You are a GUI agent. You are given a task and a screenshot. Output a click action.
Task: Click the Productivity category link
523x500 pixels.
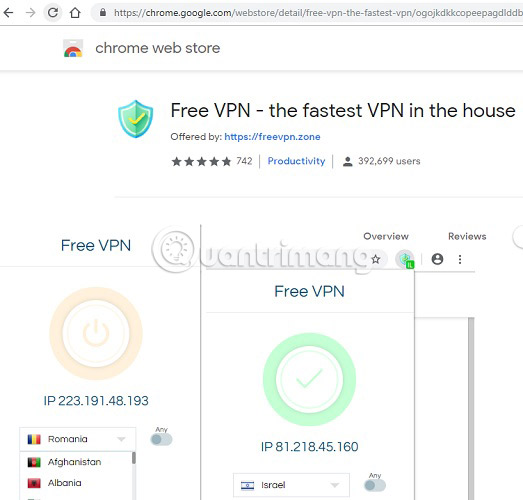click(296, 161)
